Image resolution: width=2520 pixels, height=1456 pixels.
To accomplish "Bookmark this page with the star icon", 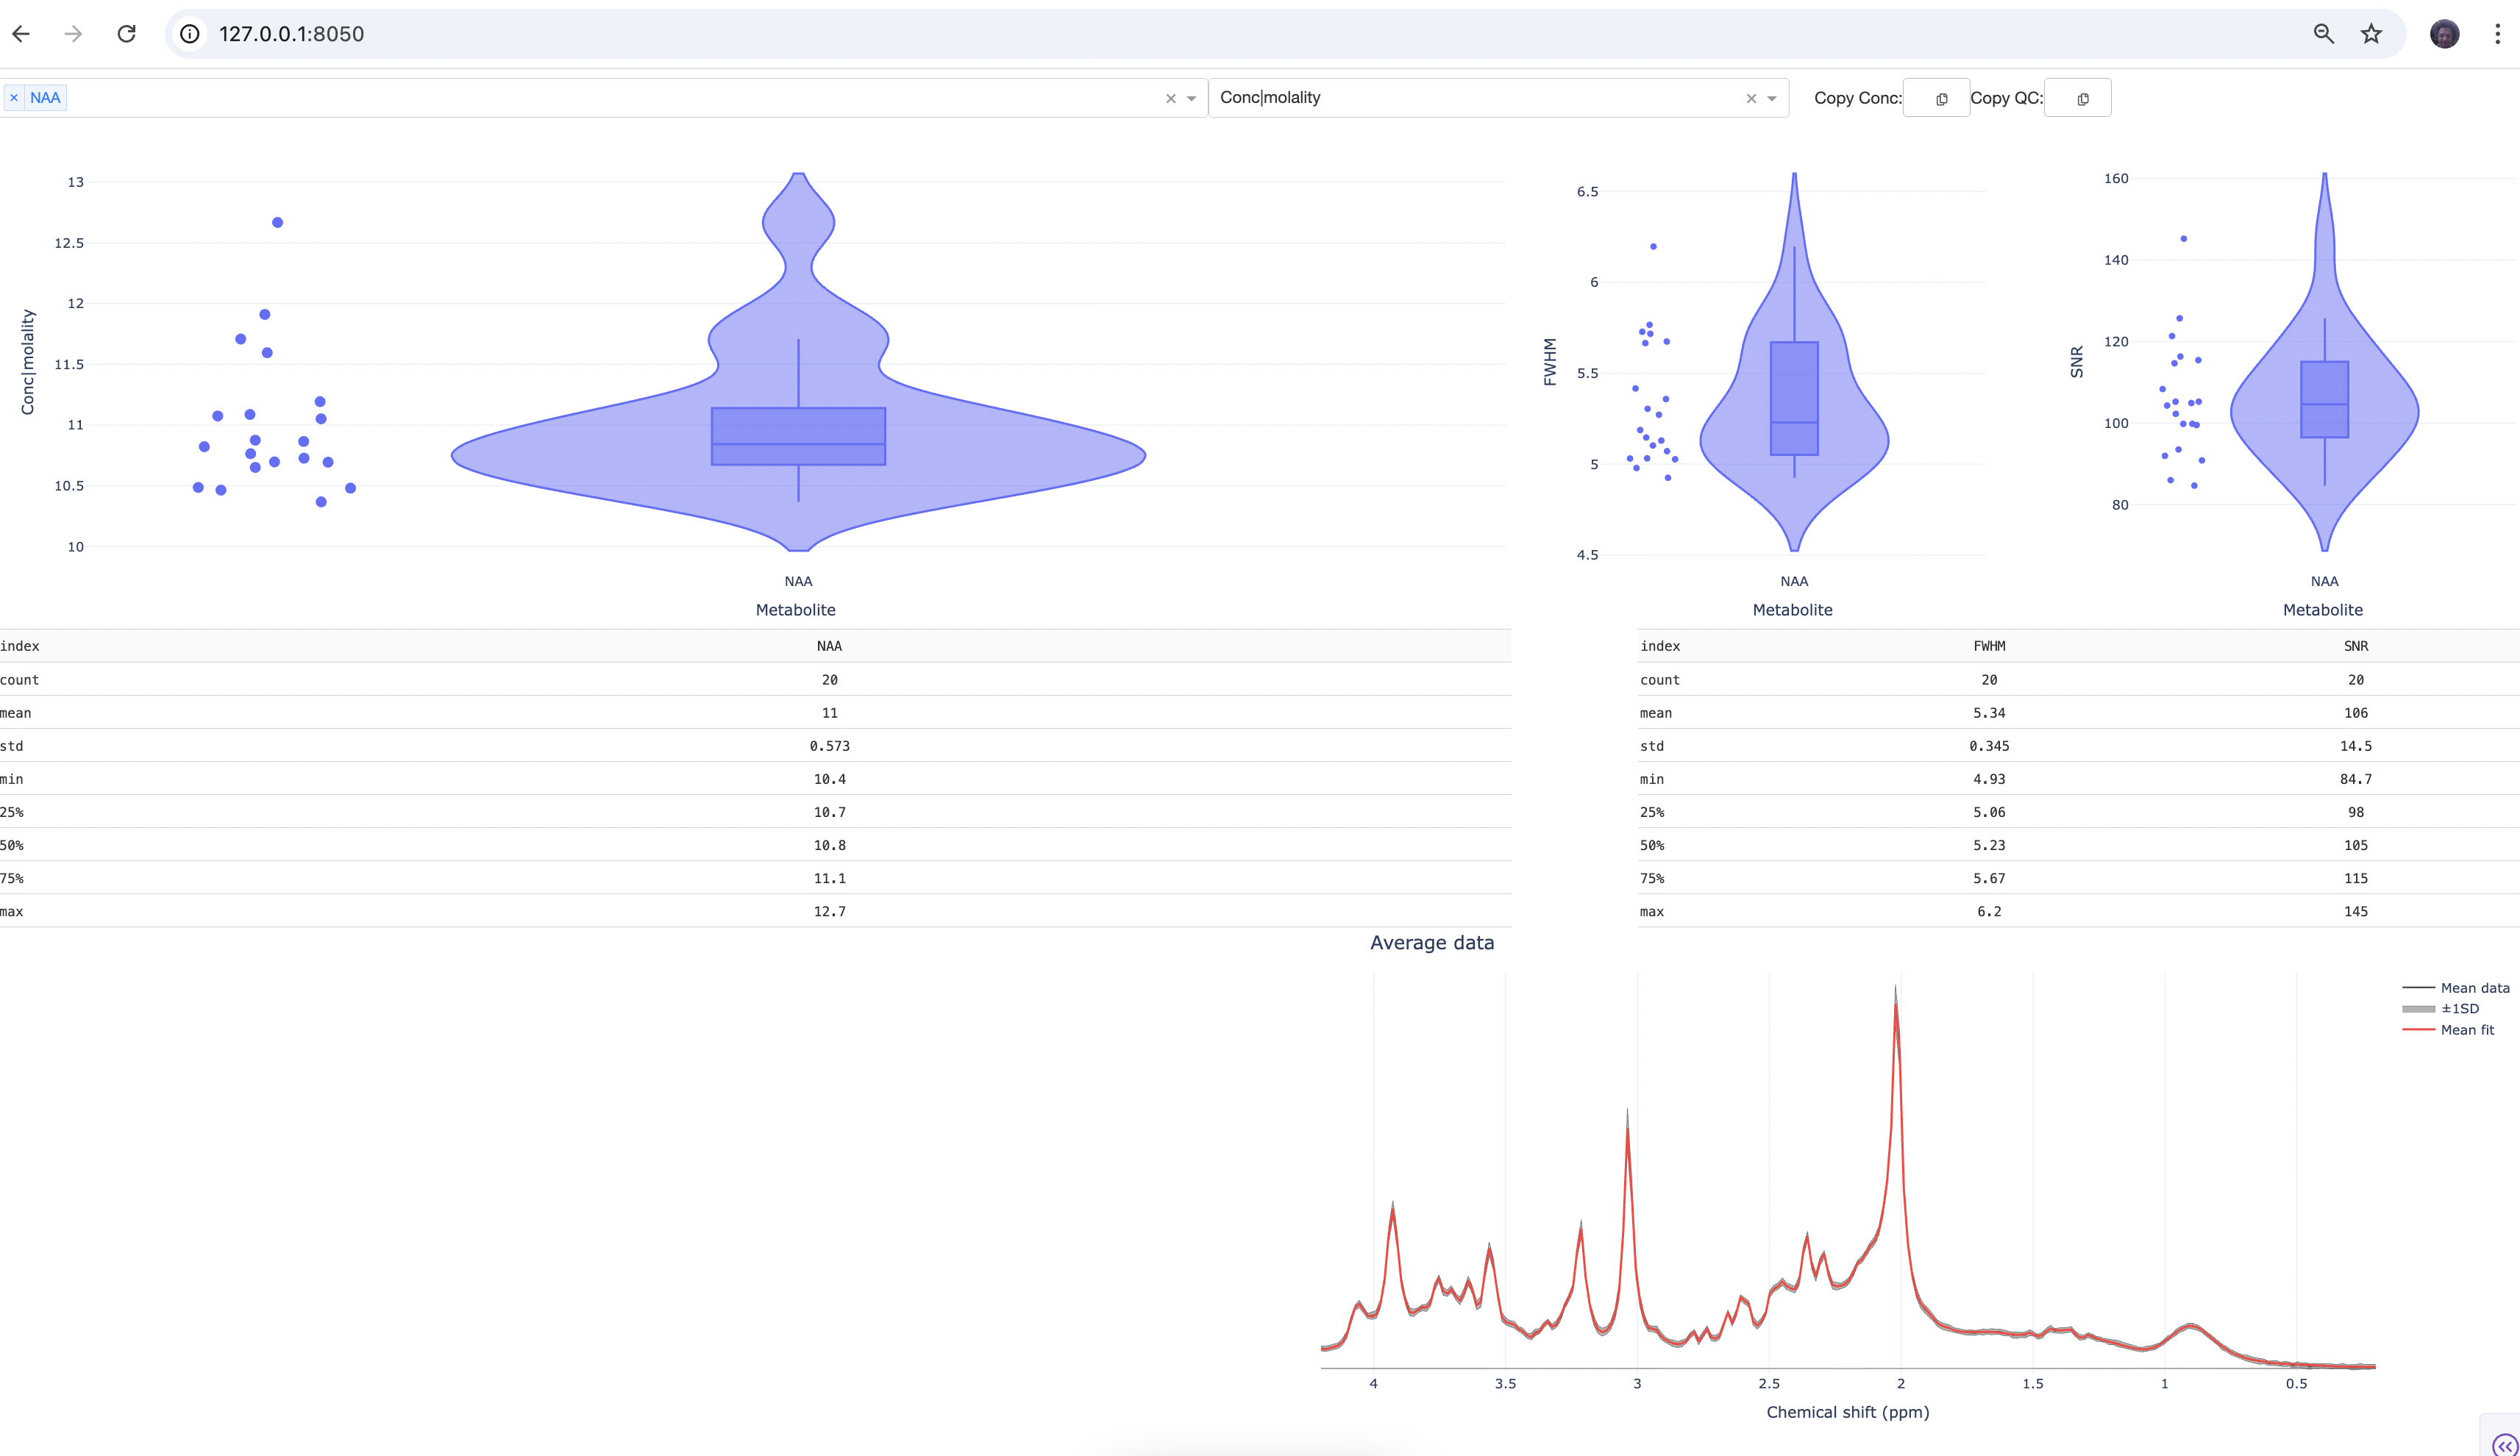I will tap(2371, 34).
